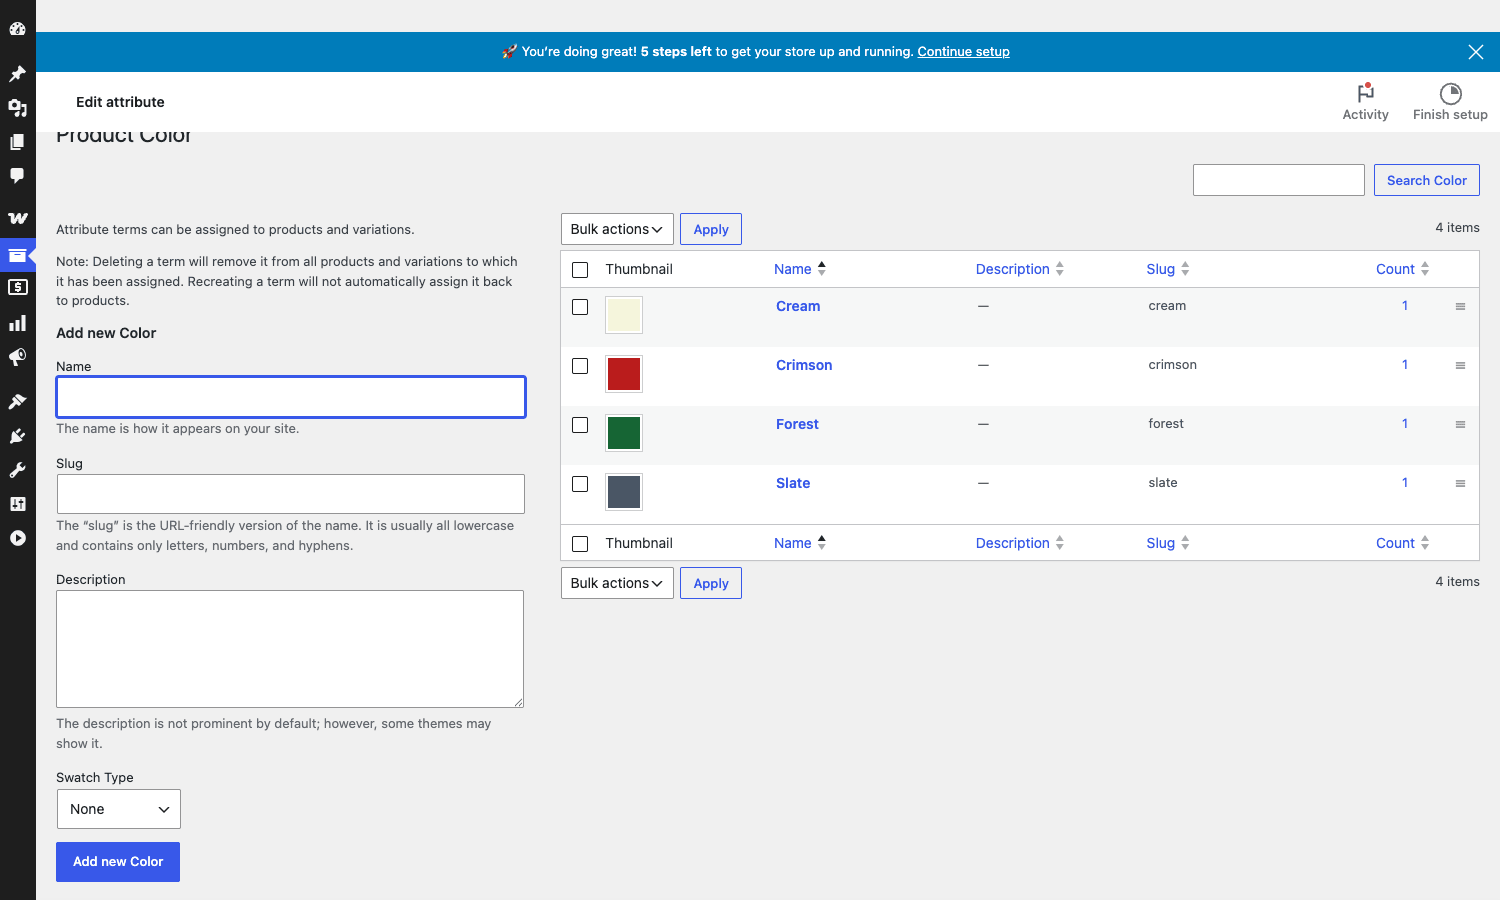1500x900 pixels.
Task: Open the Appearance paintbrush sidebar icon
Action: pyautogui.click(x=17, y=401)
